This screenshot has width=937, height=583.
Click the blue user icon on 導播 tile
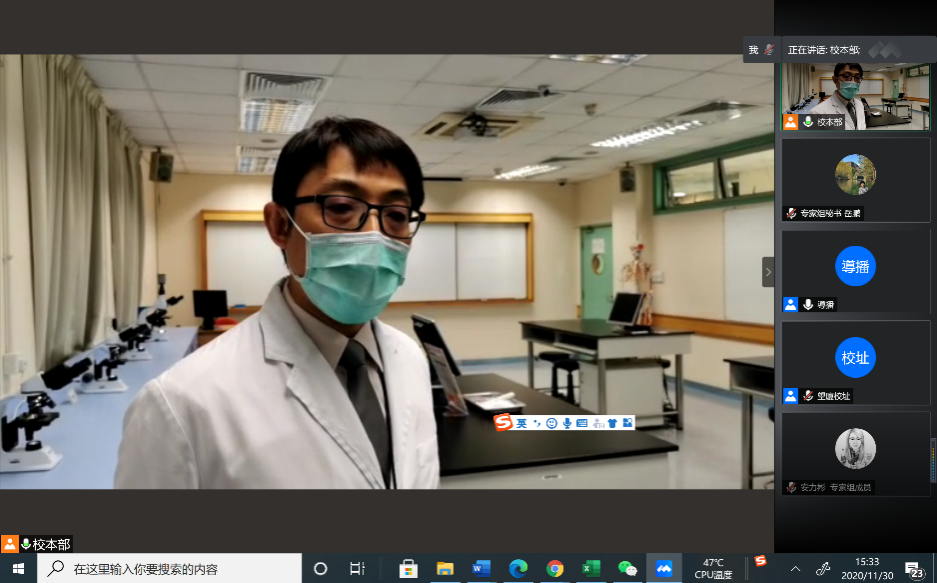click(x=790, y=305)
